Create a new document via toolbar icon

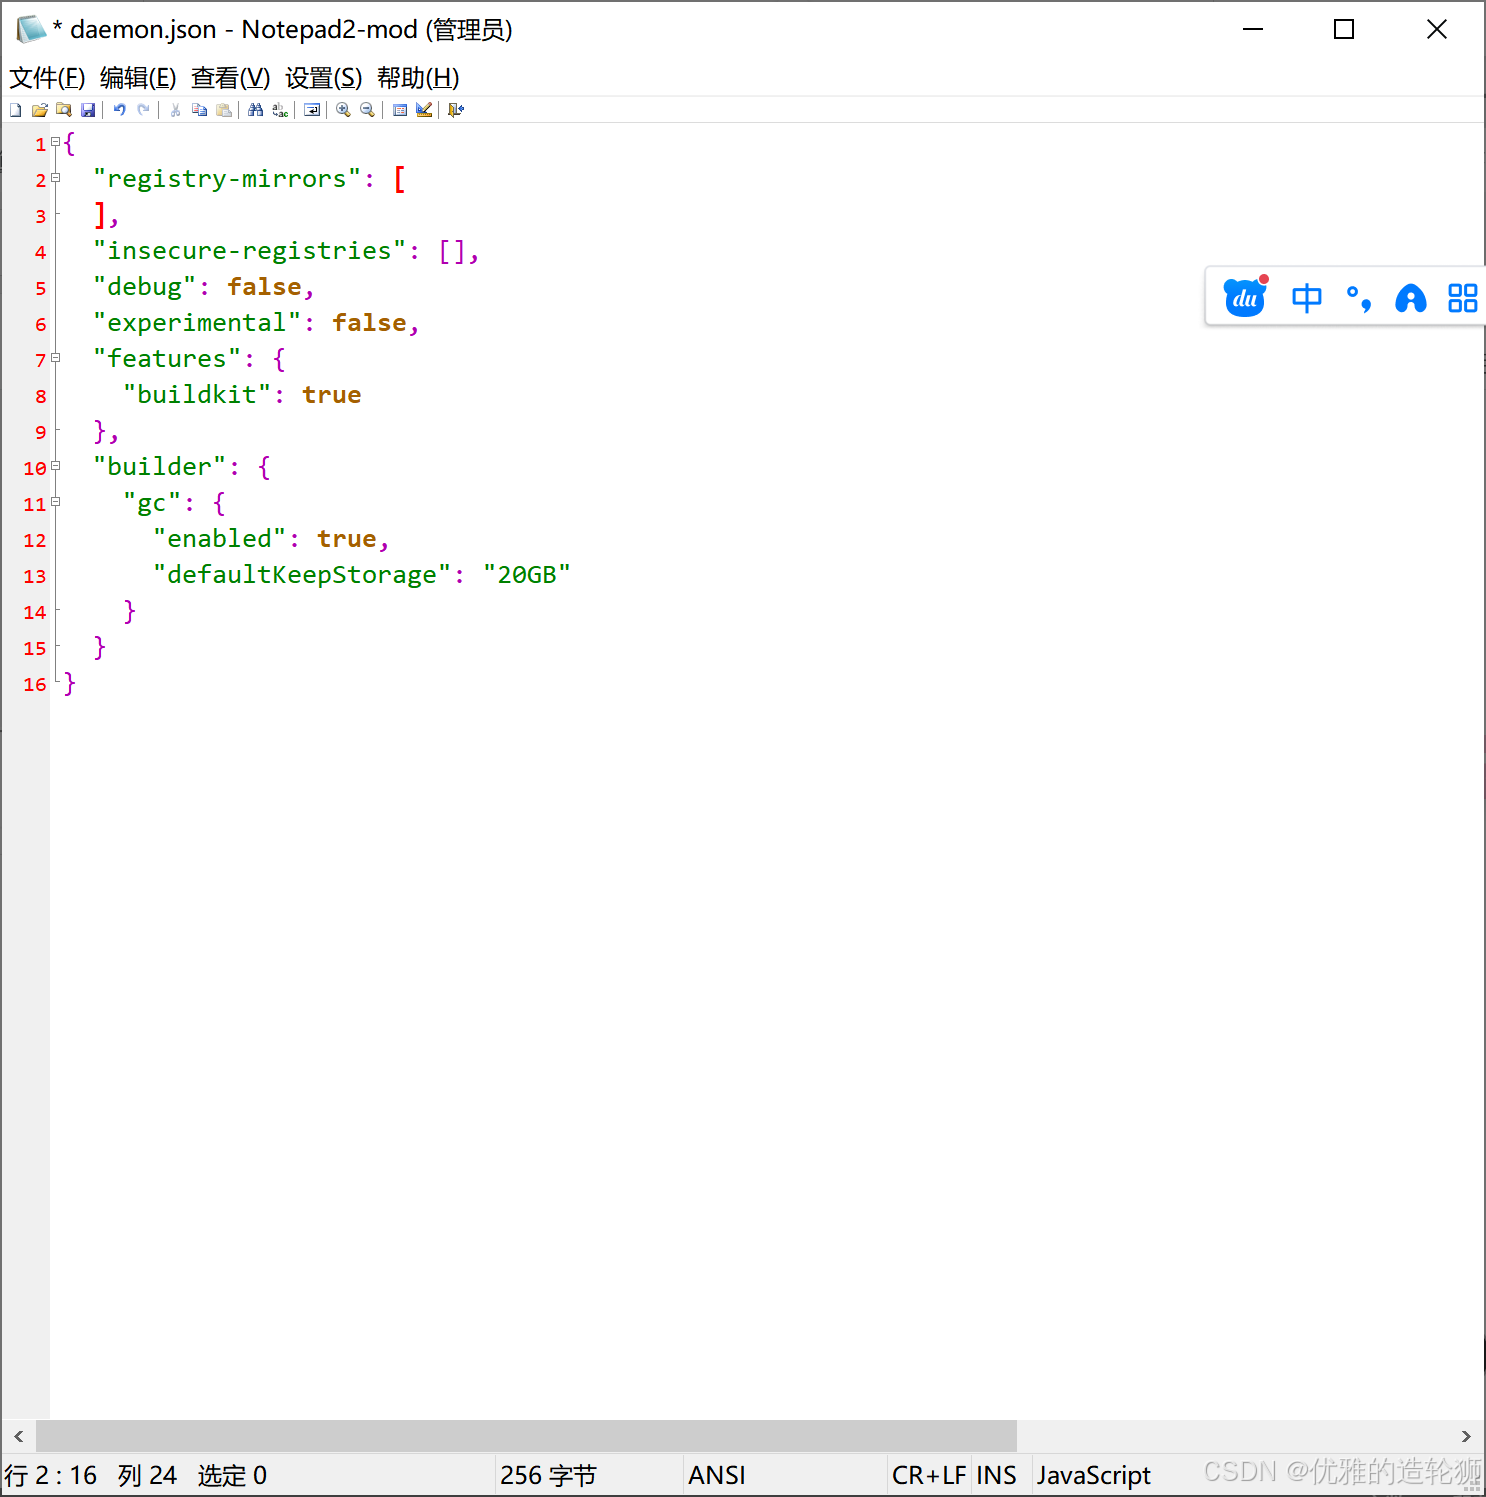point(16,110)
